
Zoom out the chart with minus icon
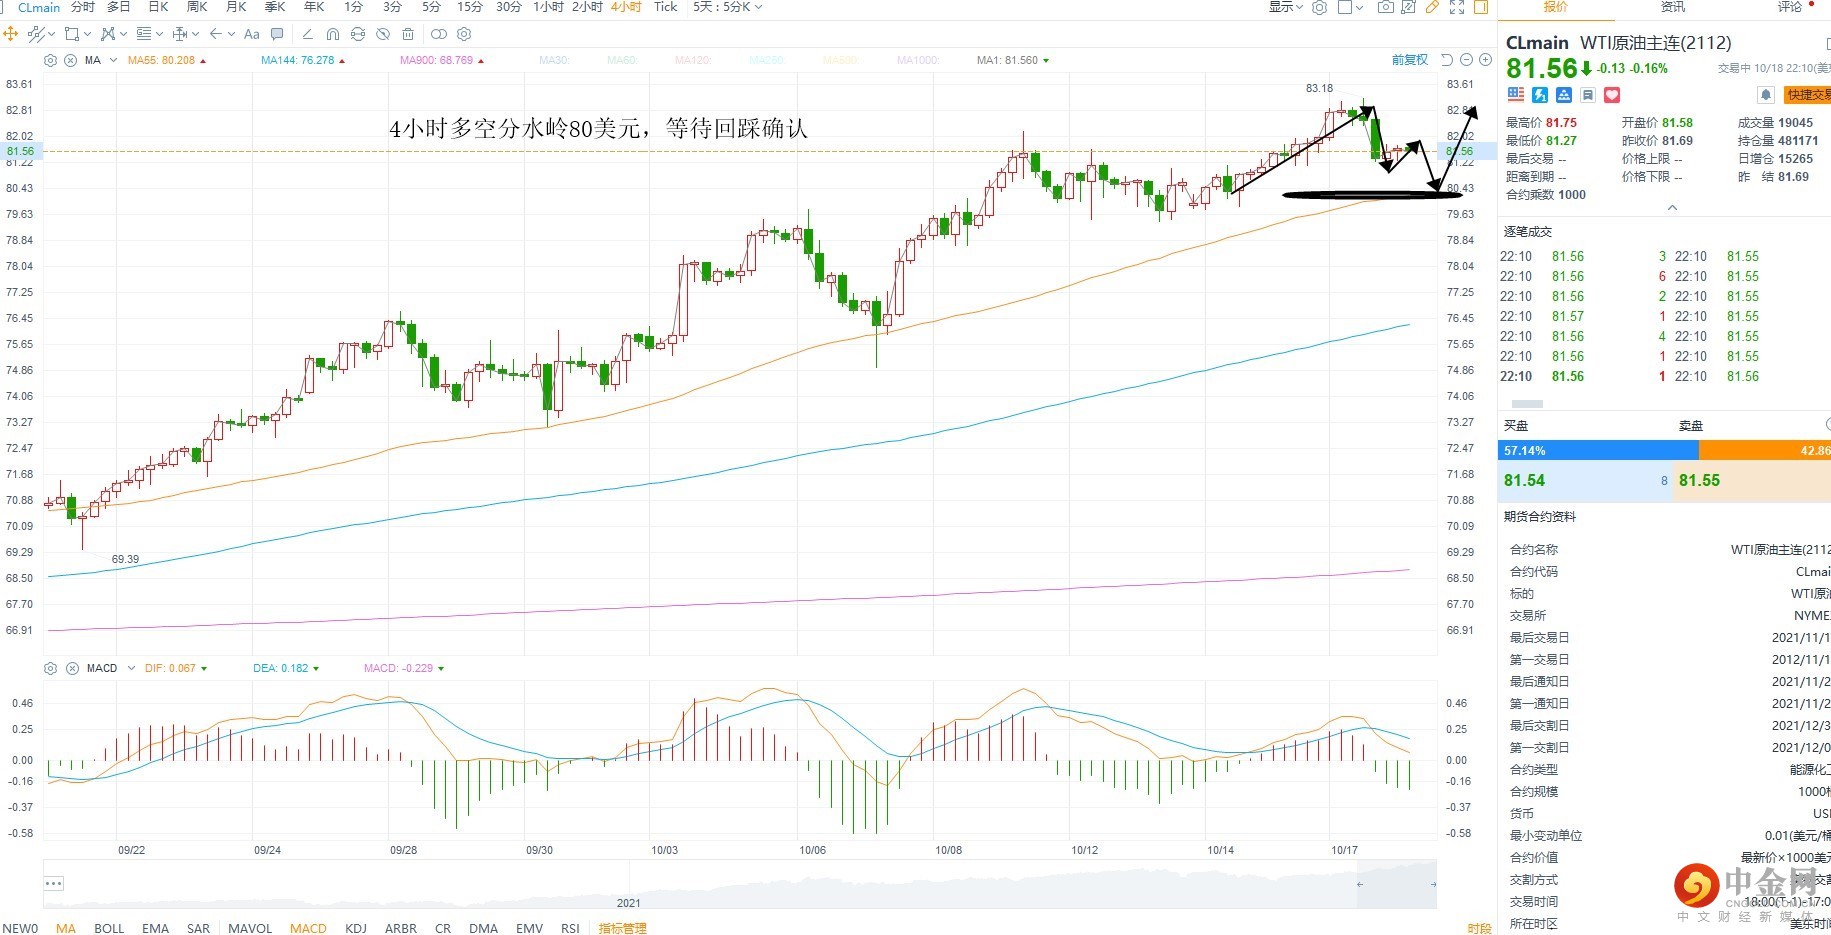pos(1466,60)
